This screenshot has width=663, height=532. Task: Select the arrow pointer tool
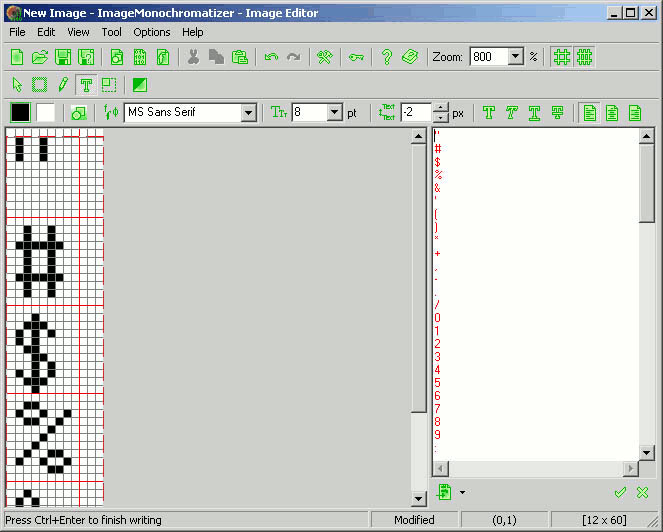click(17, 85)
